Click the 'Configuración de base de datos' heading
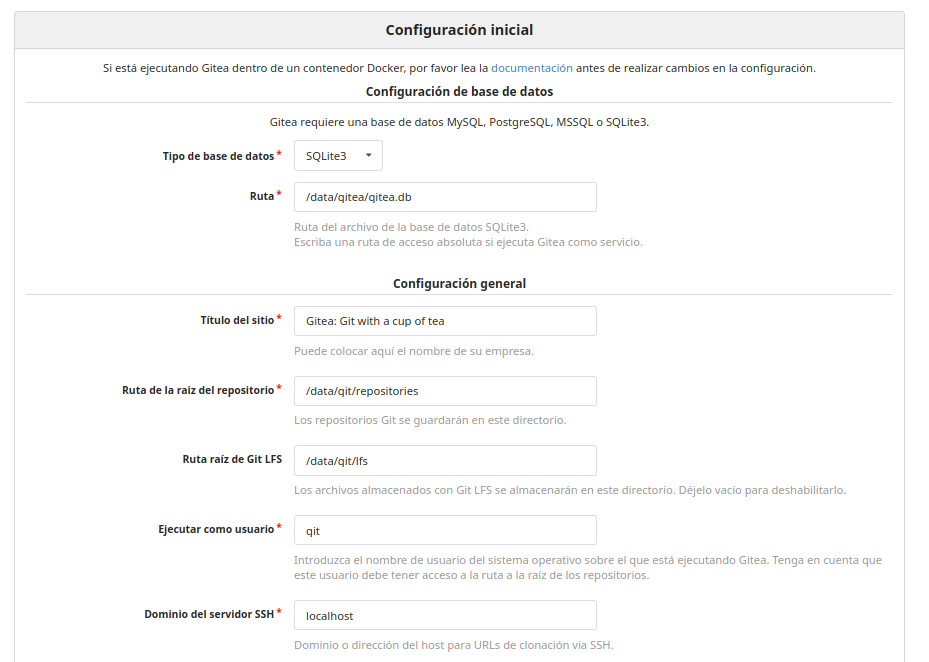Screen dimensions: 929x662 point(459,91)
